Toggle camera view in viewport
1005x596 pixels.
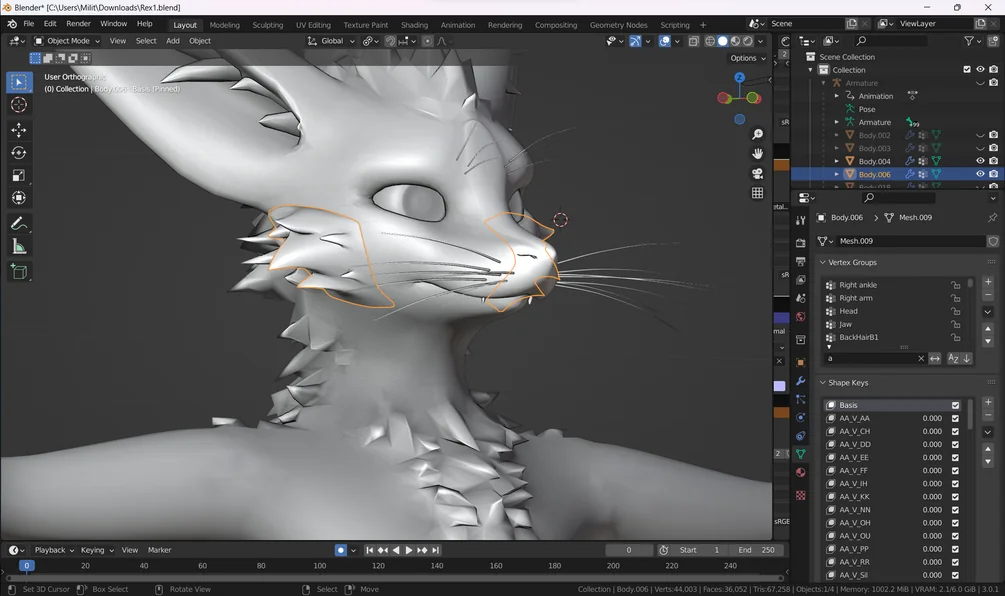click(757, 174)
